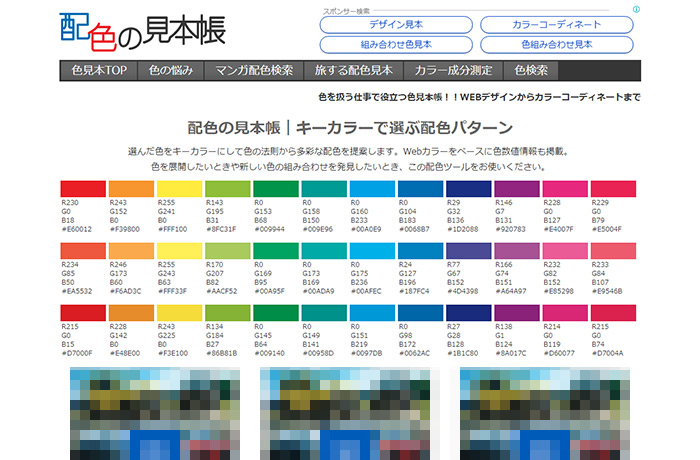
Task: Select the dark magenta #D60077 swatch
Action: [x=565, y=313]
